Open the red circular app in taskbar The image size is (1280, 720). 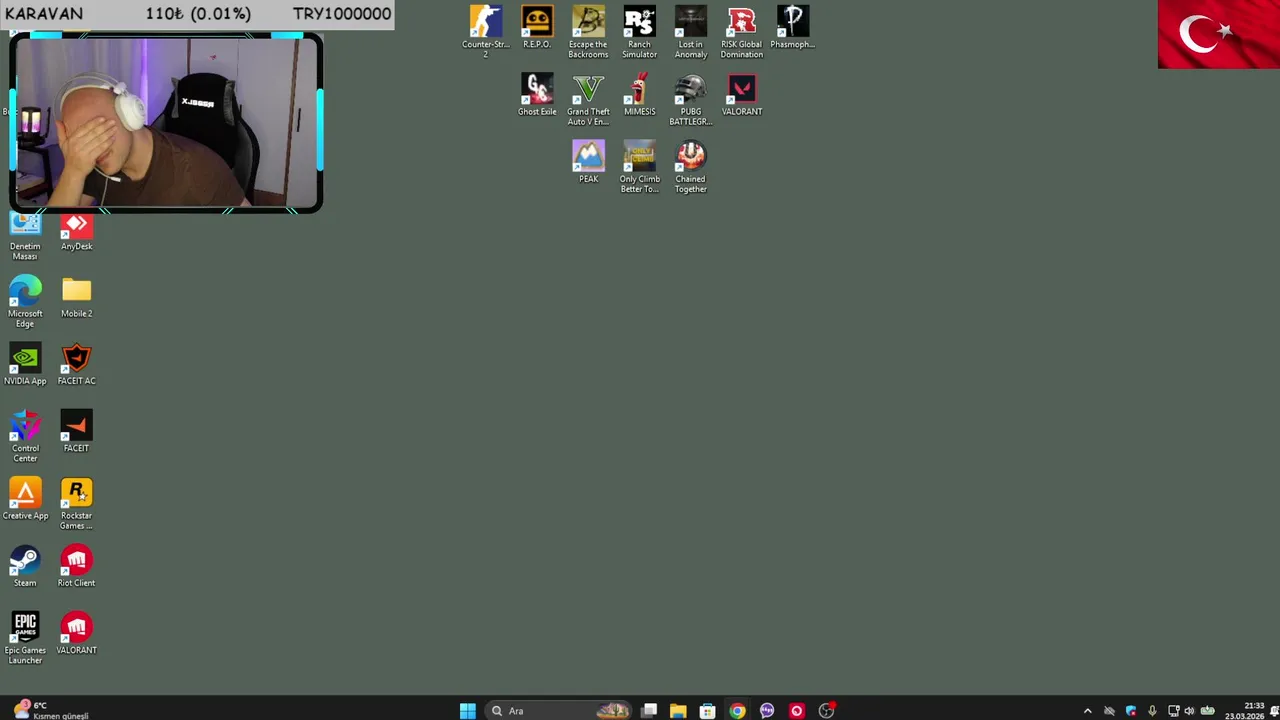(796, 711)
